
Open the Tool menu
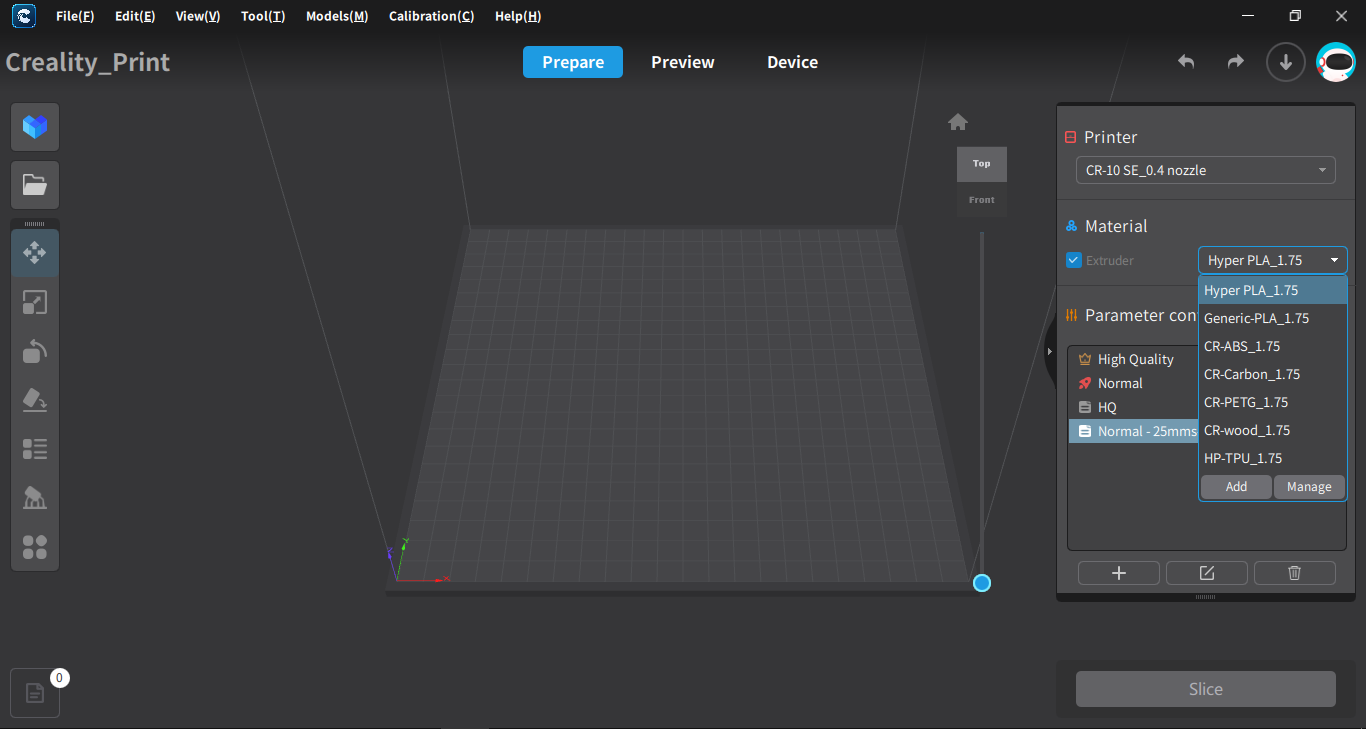click(x=263, y=16)
